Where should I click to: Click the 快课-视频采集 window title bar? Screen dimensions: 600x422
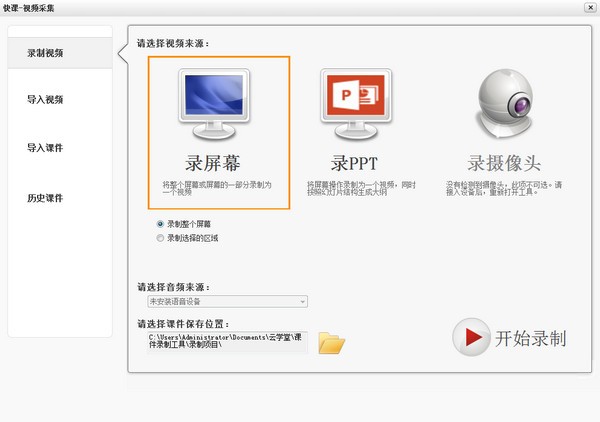point(300,9)
